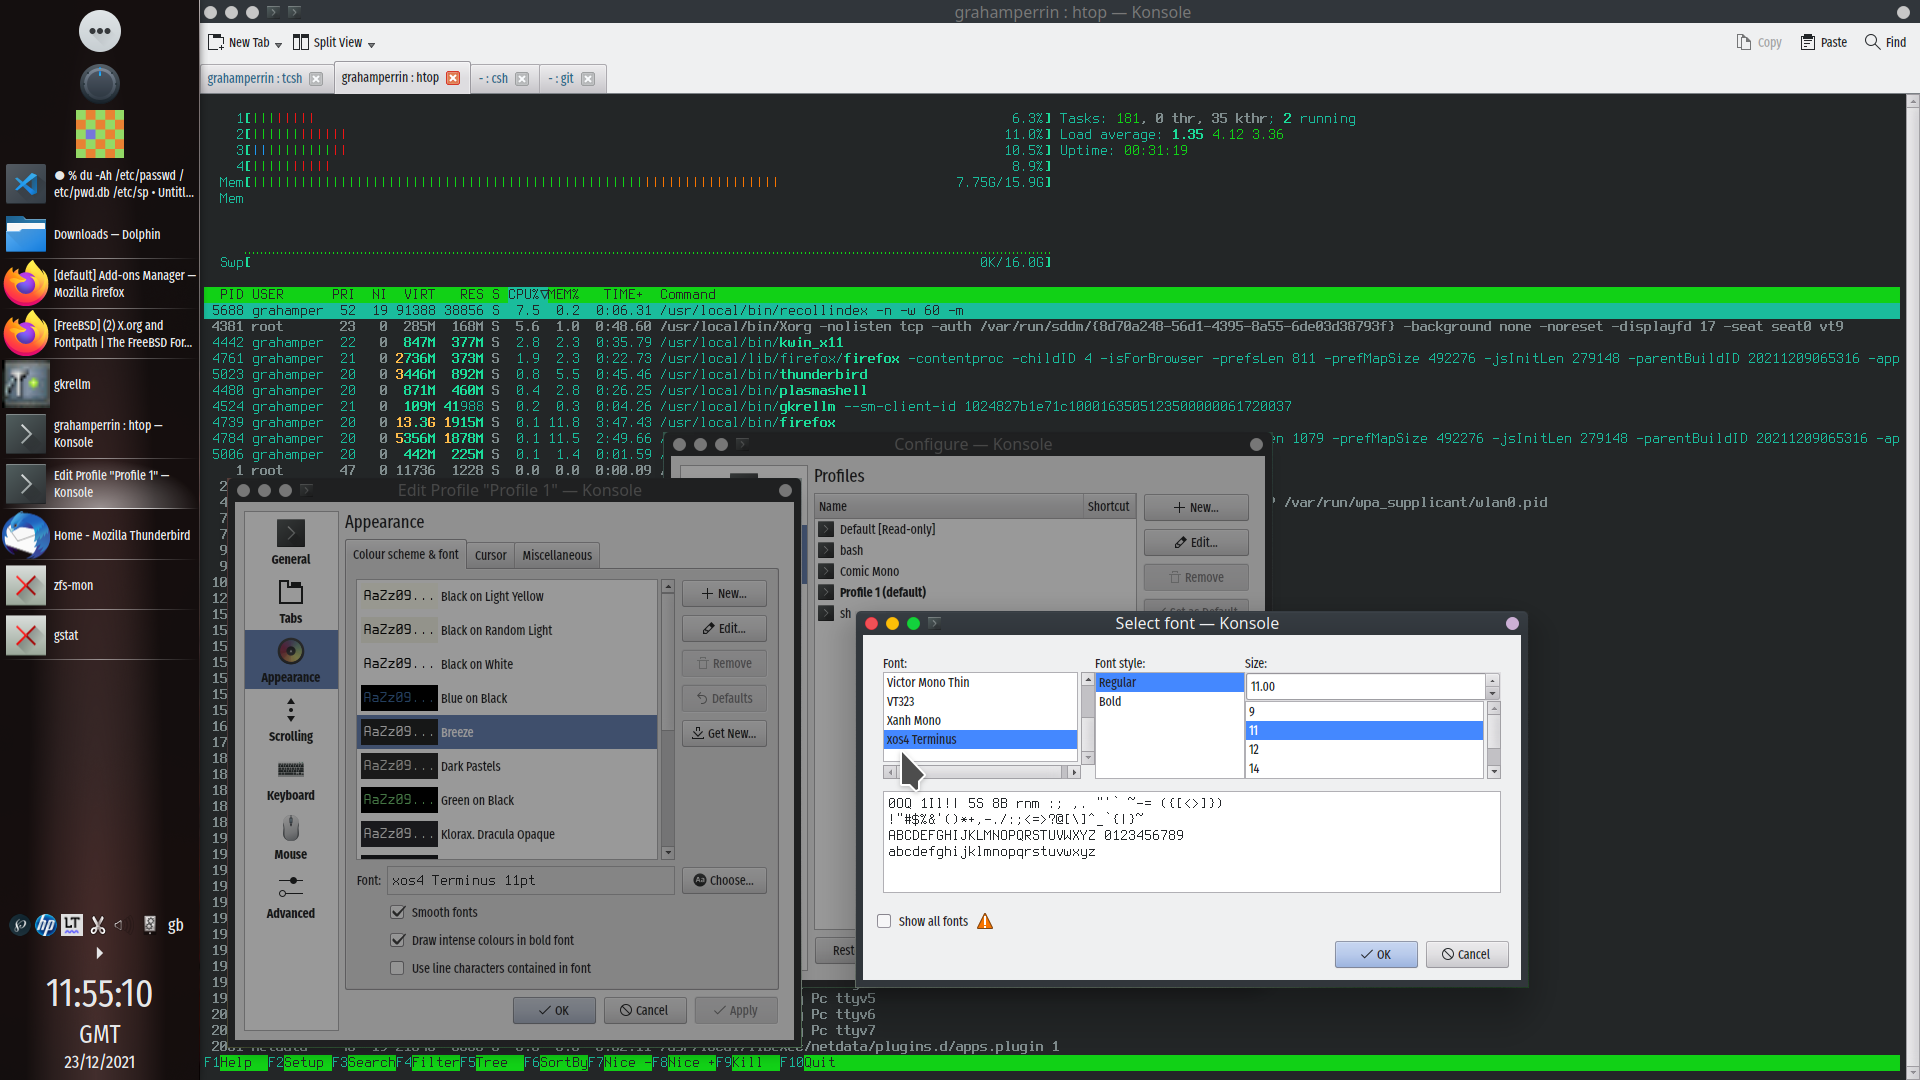Select the Scrolling page icon

290,711
